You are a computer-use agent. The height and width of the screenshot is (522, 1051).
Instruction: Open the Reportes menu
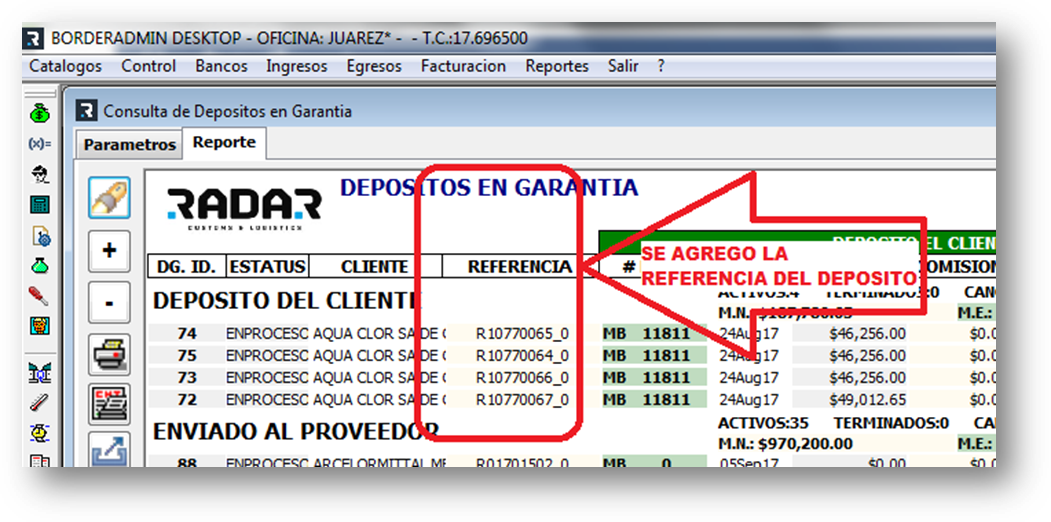click(x=557, y=66)
